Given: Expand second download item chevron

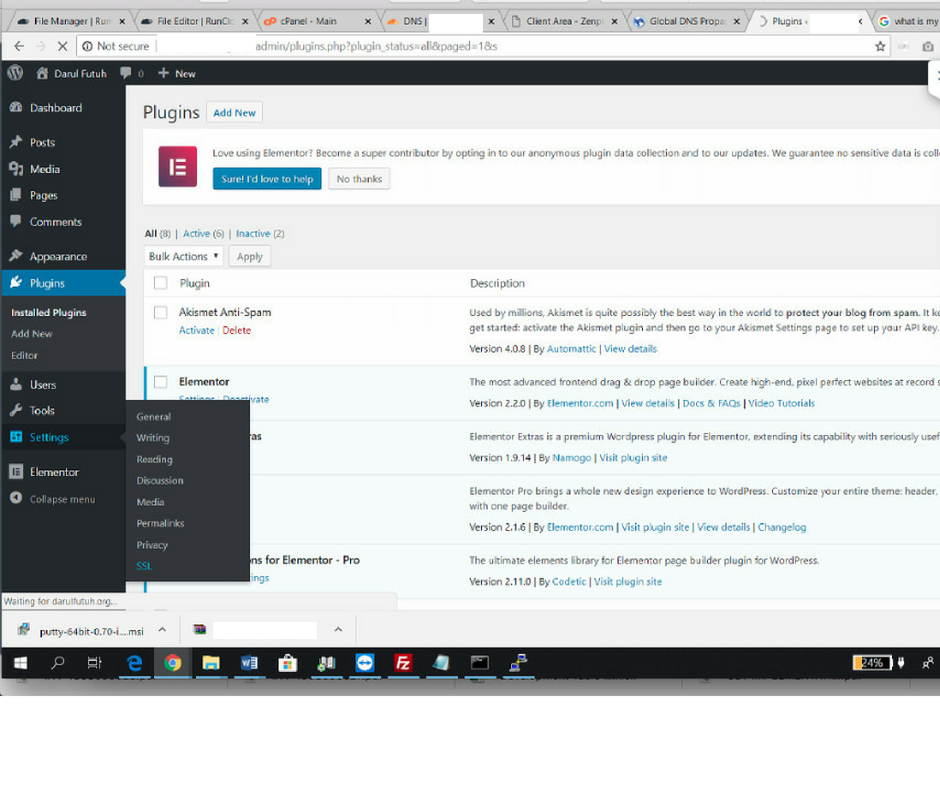Looking at the screenshot, I should 338,630.
